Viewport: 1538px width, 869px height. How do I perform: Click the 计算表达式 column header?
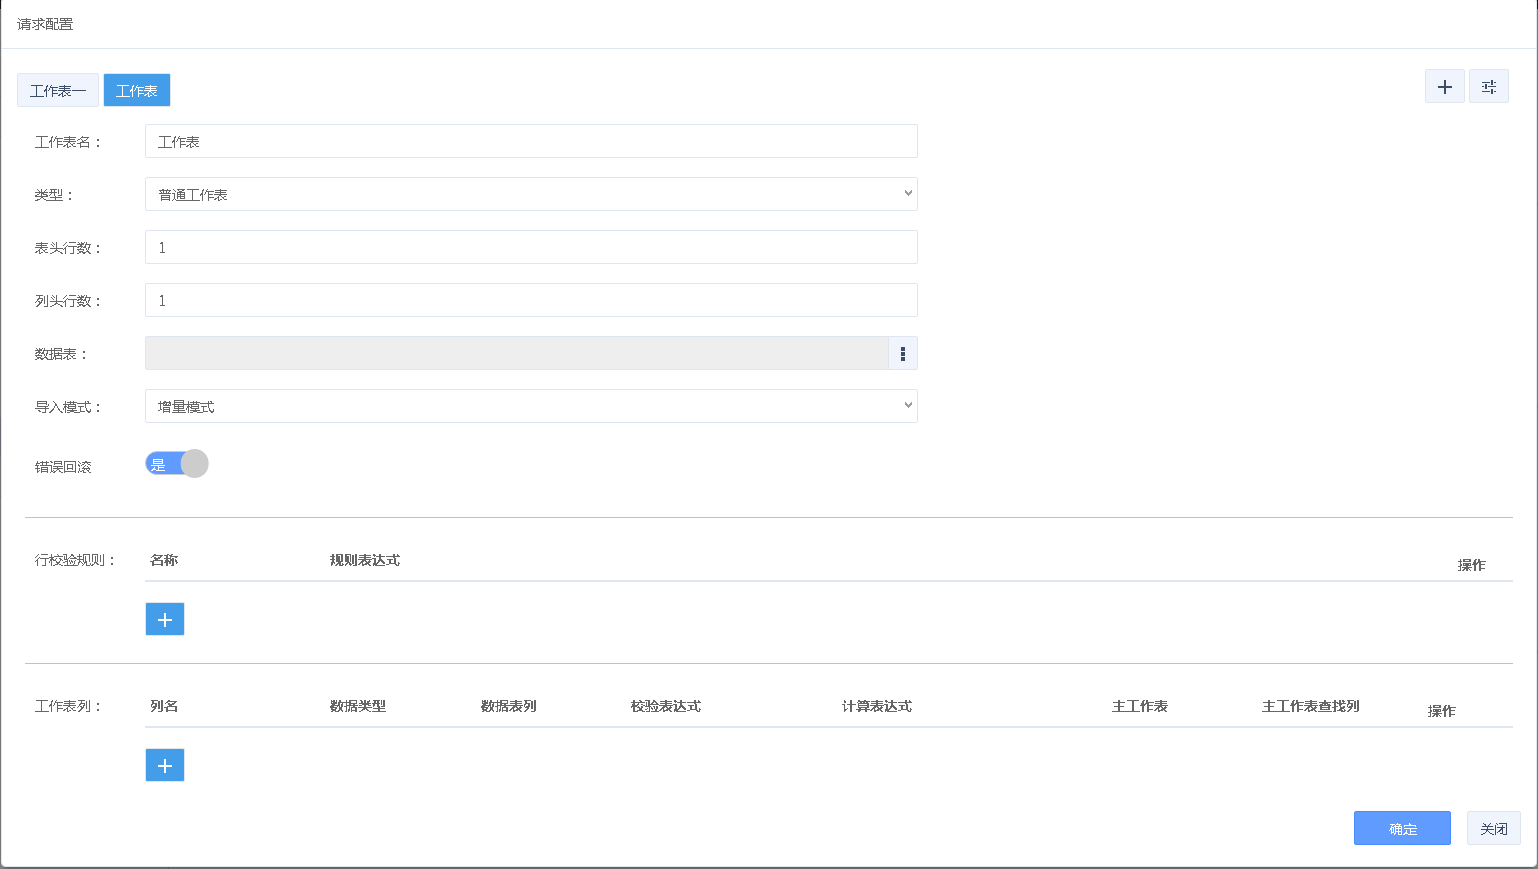877,706
